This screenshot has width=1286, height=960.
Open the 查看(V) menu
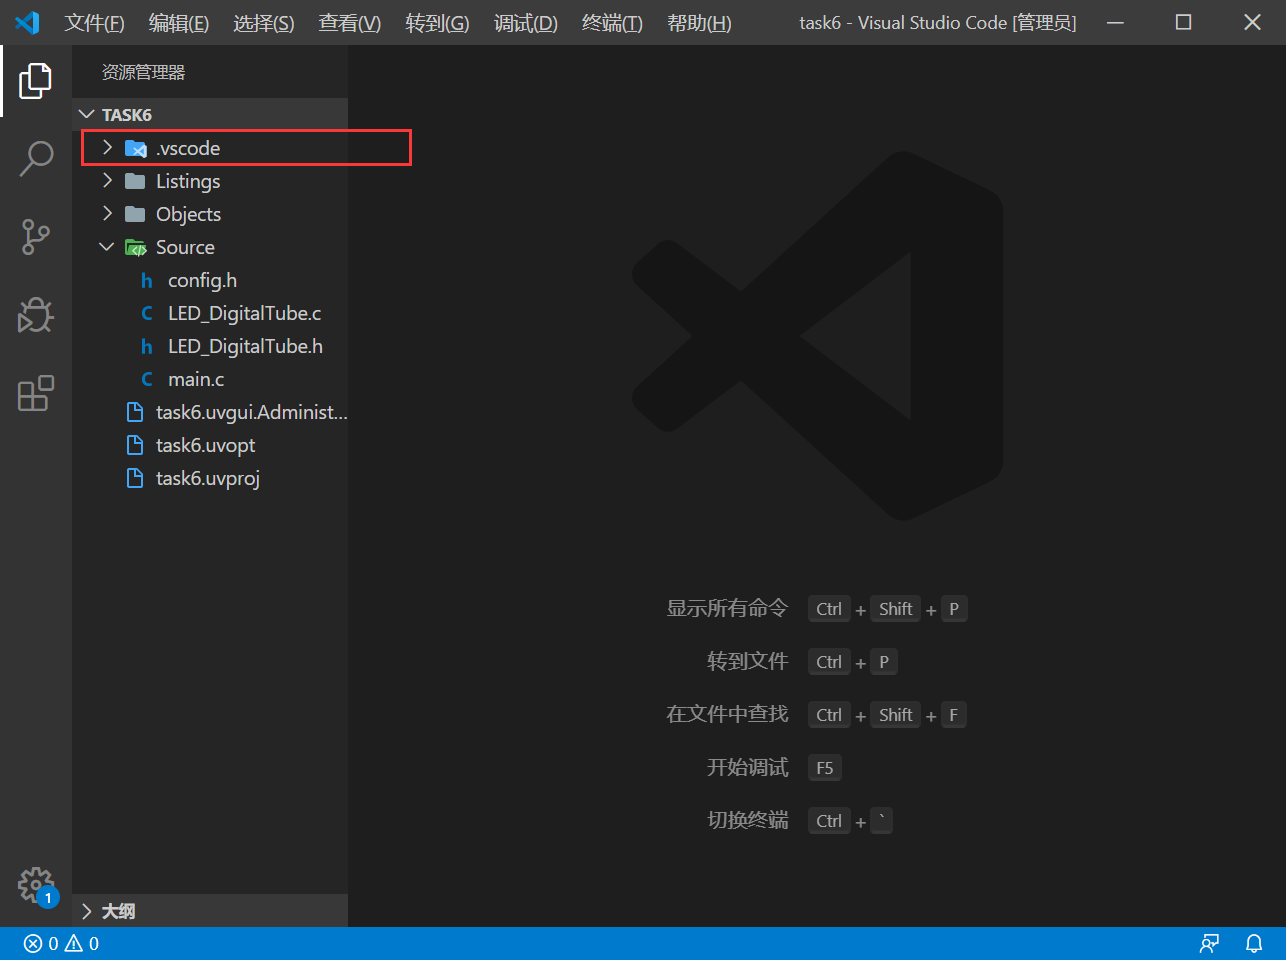pyautogui.click(x=350, y=23)
